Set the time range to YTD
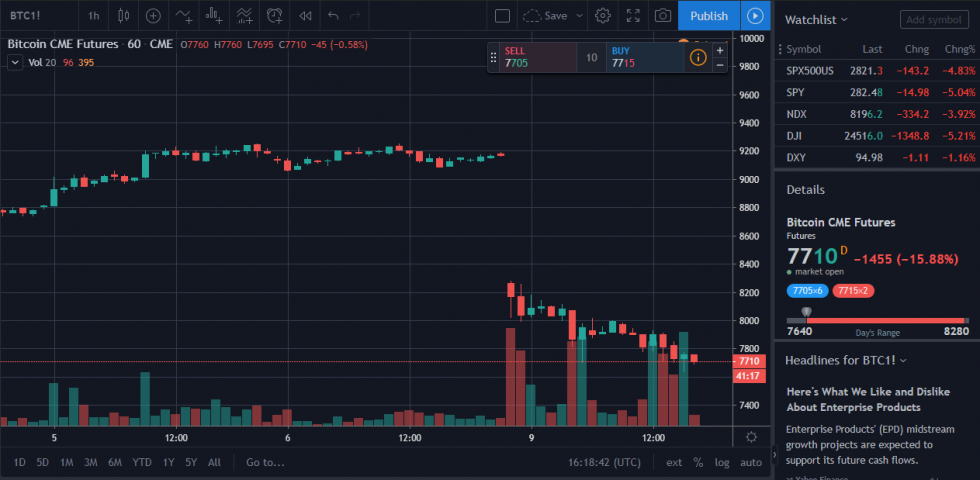This screenshot has width=980, height=480. (x=142, y=462)
